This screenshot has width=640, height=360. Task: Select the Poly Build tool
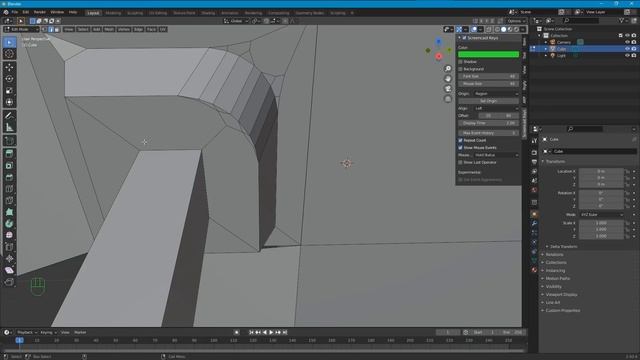[9, 212]
